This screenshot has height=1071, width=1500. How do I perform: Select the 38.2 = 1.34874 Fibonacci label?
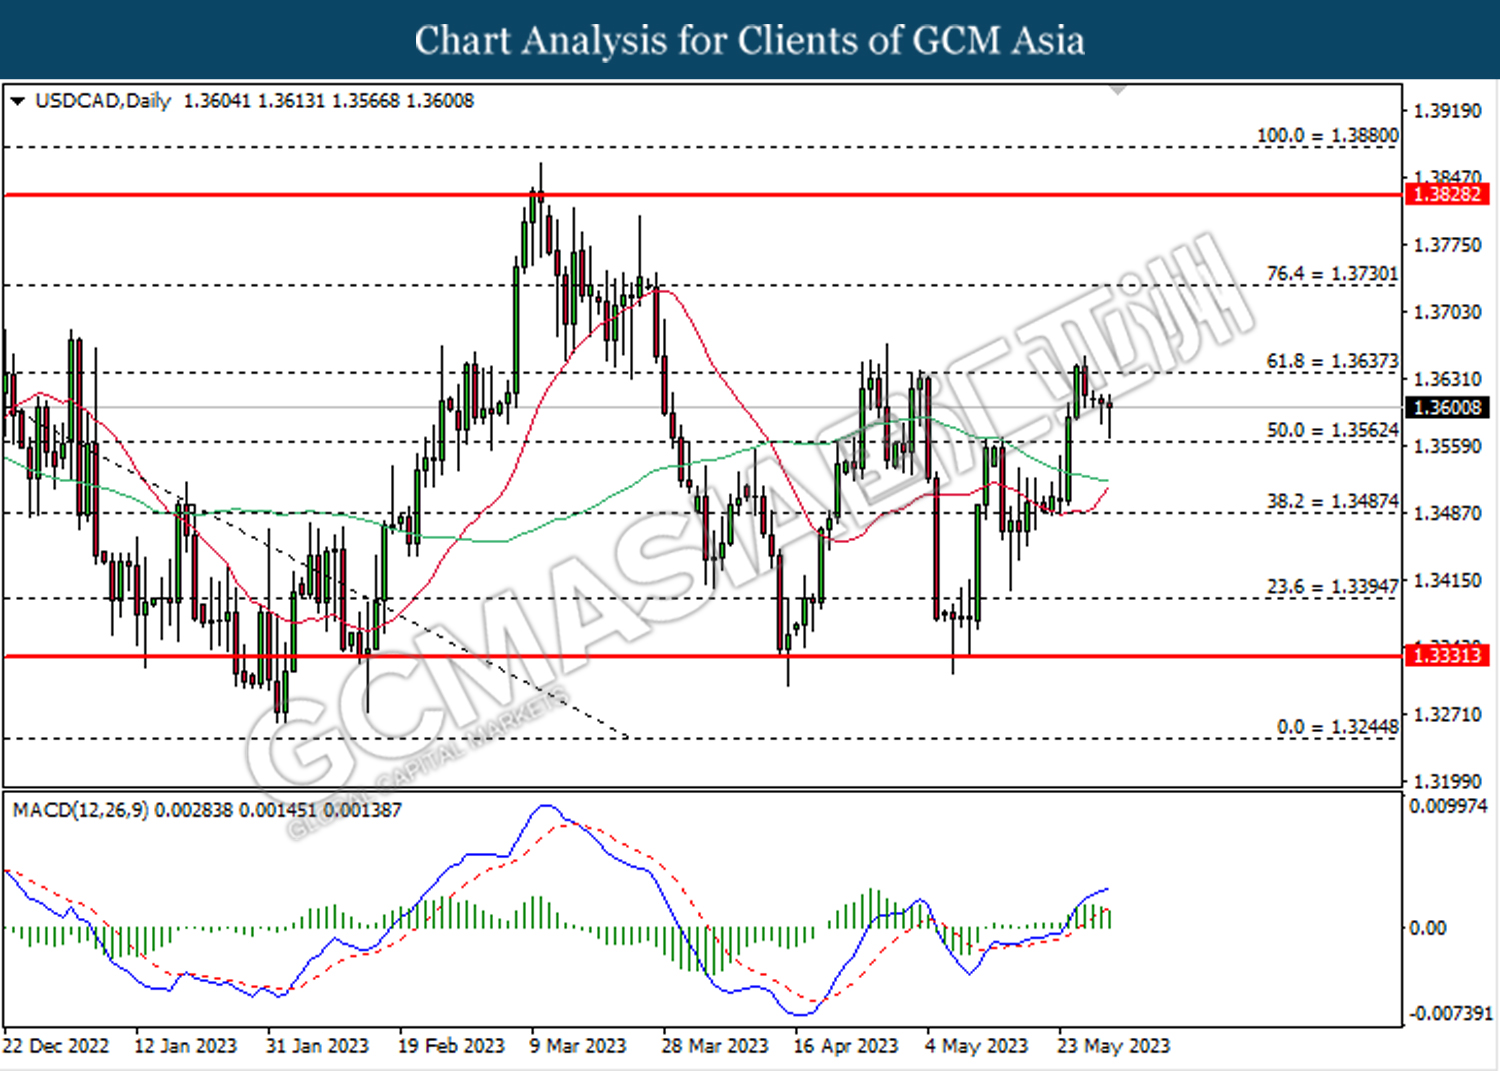[1332, 501]
